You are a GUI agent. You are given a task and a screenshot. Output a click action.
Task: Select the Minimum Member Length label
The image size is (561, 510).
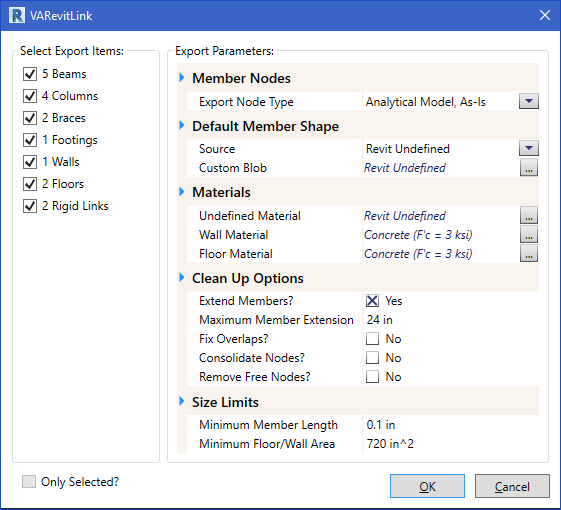coord(268,425)
